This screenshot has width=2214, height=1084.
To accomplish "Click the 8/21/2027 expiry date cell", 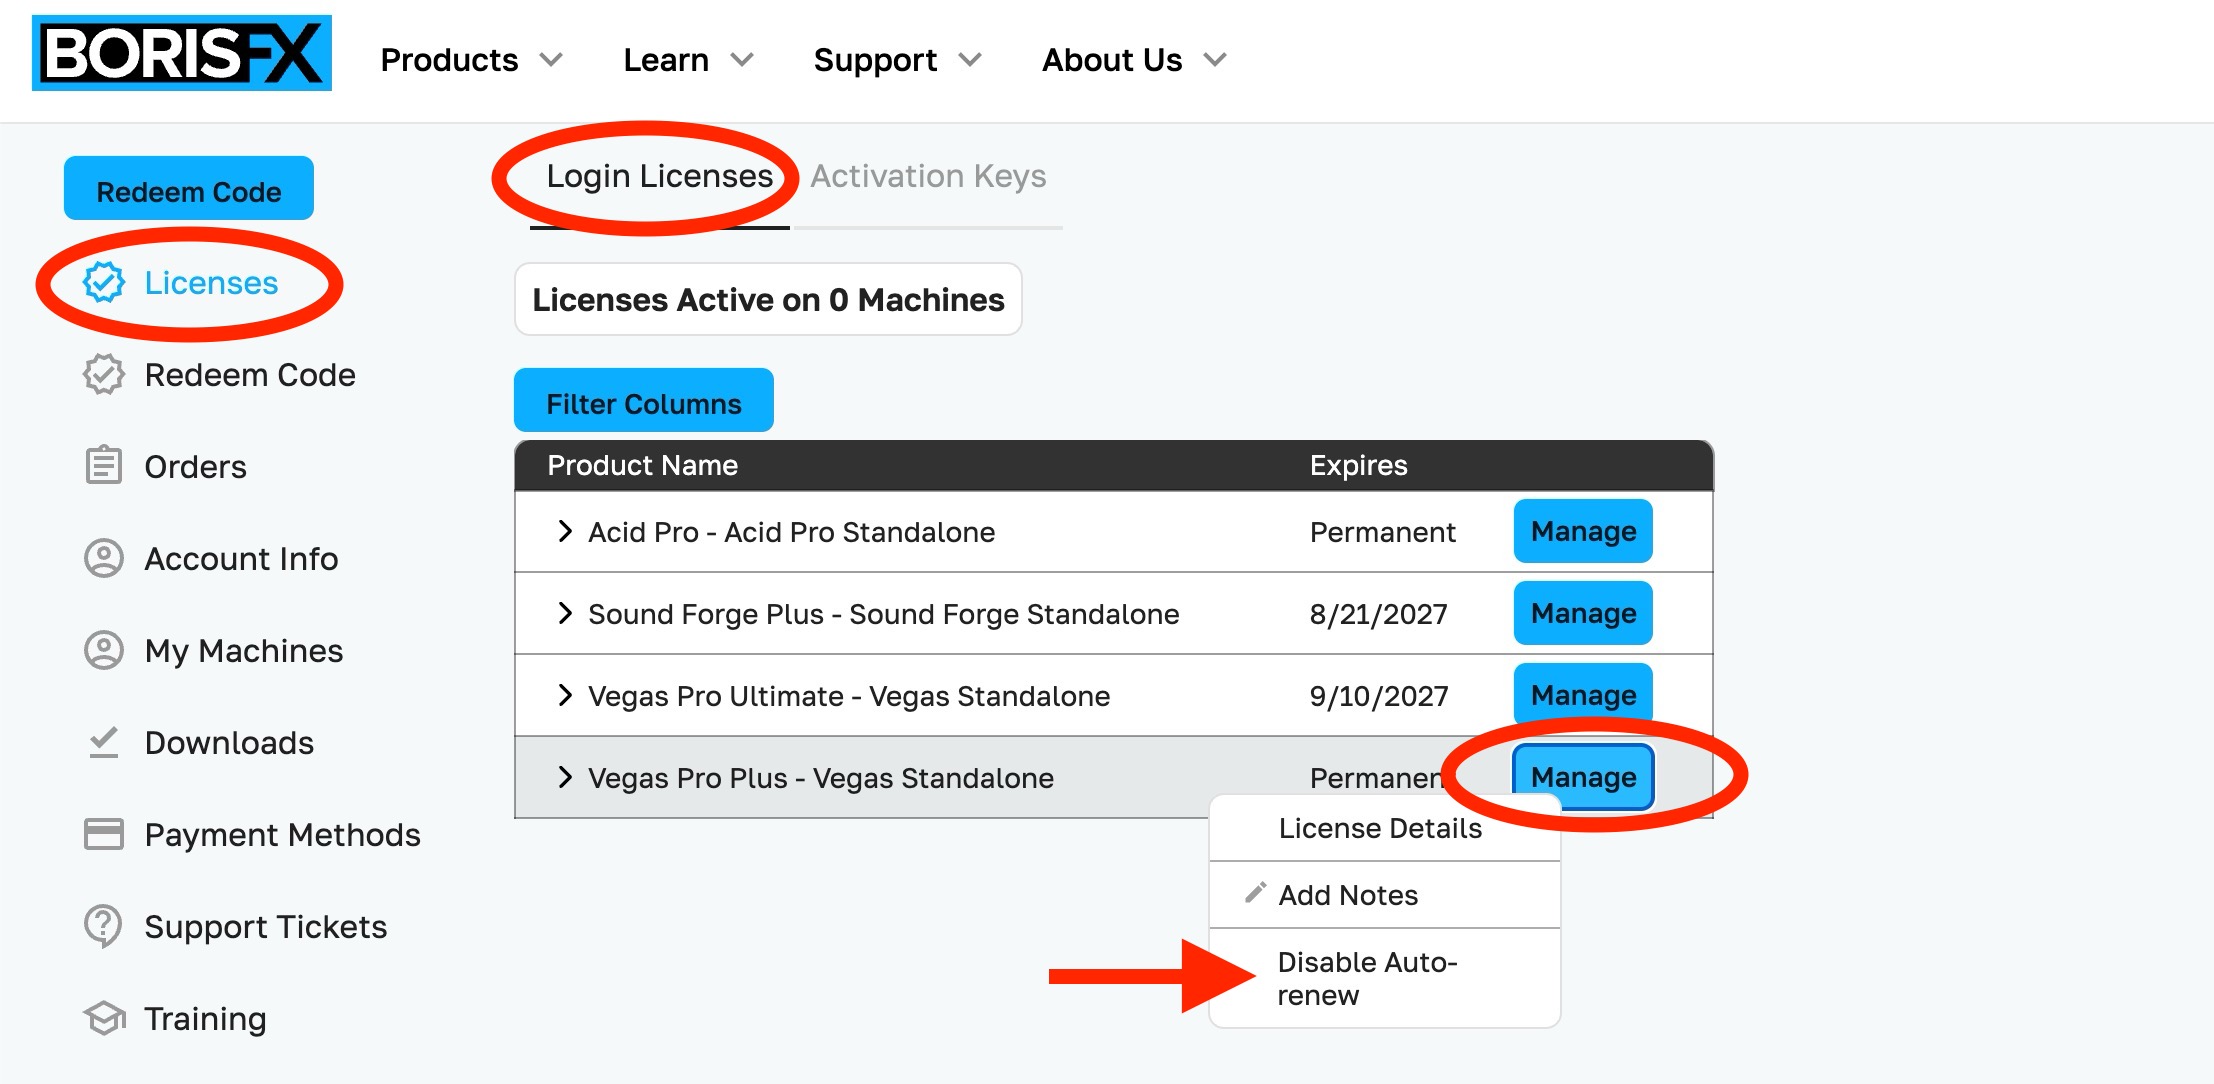I will click(1379, 614).
